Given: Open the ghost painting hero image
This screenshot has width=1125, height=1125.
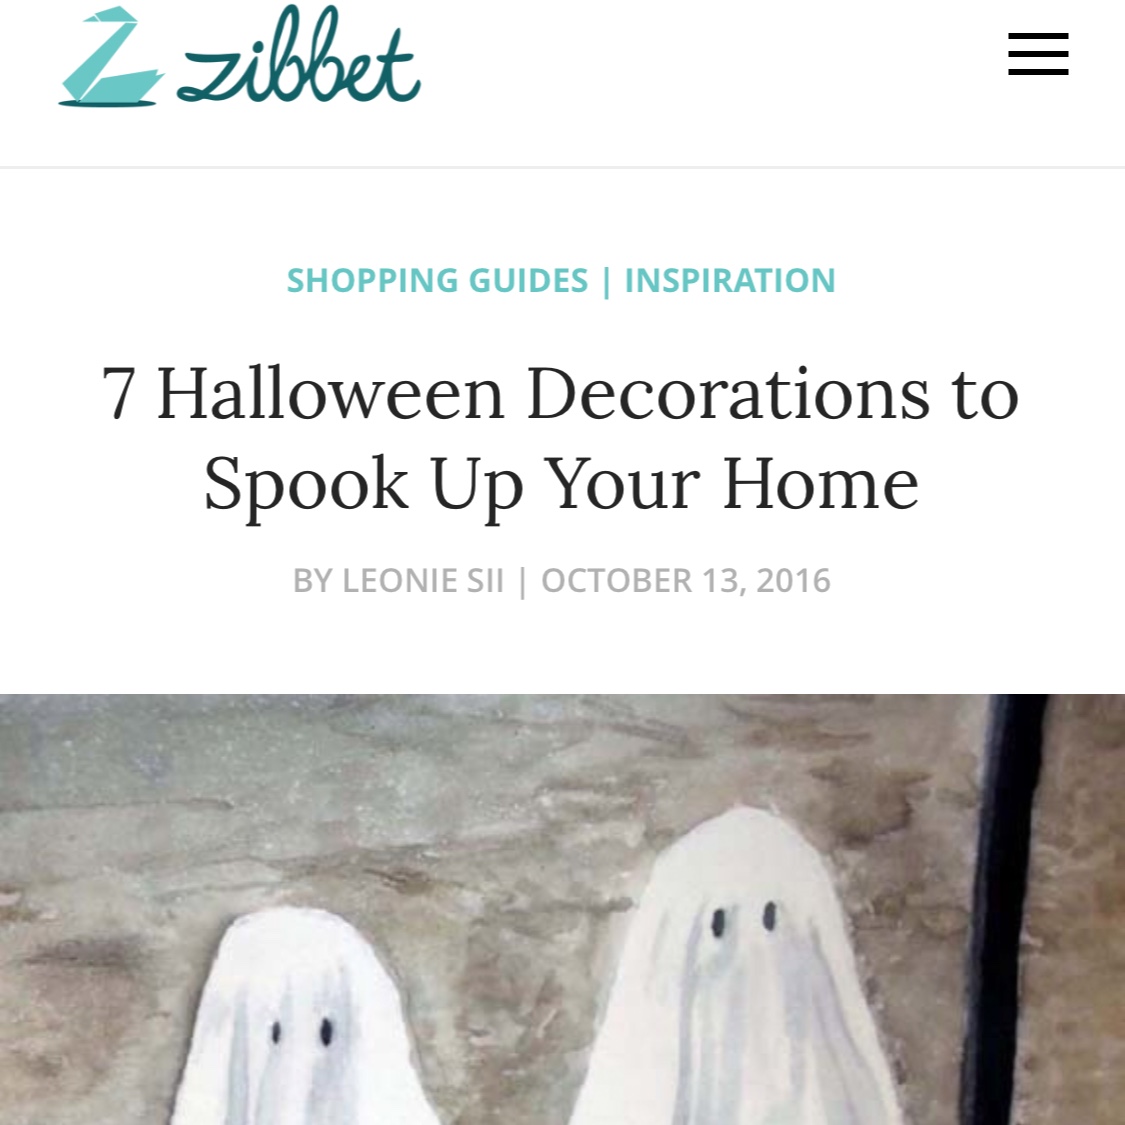Looking at the screenshot, I should coord(562,909).
